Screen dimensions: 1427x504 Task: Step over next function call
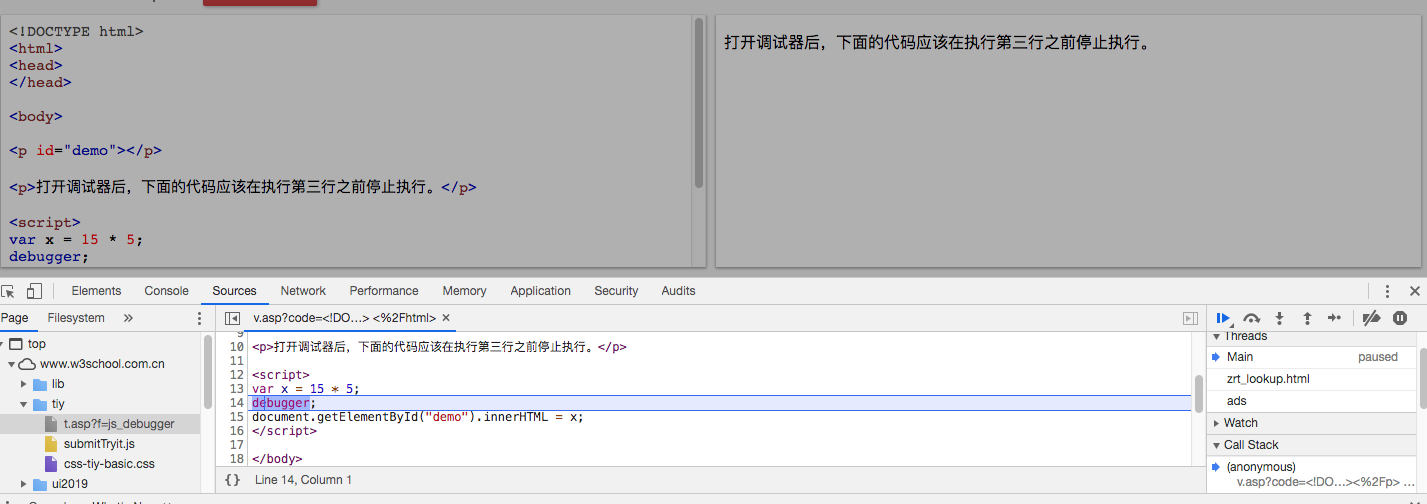click(1251, 318)
